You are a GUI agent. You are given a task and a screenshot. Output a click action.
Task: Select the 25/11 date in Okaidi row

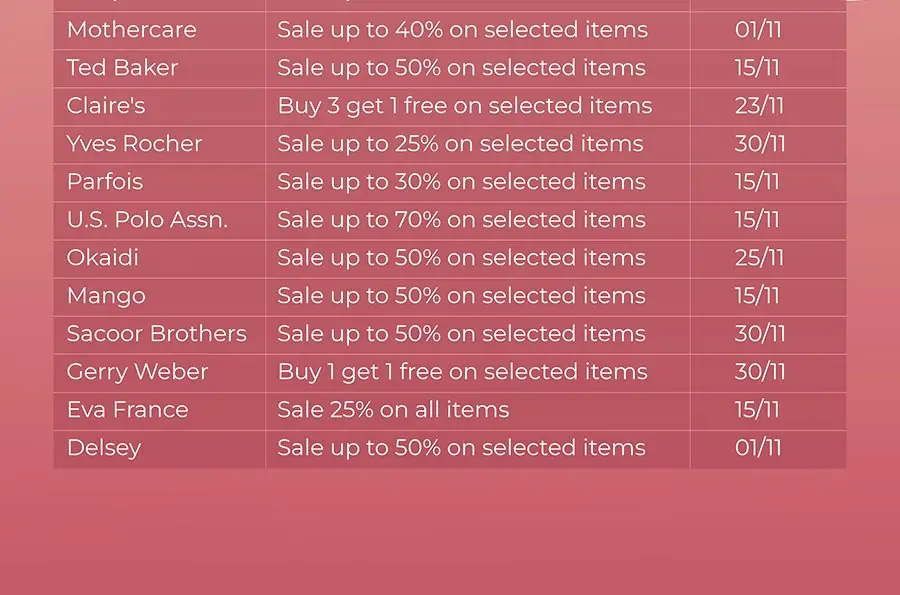759,258
